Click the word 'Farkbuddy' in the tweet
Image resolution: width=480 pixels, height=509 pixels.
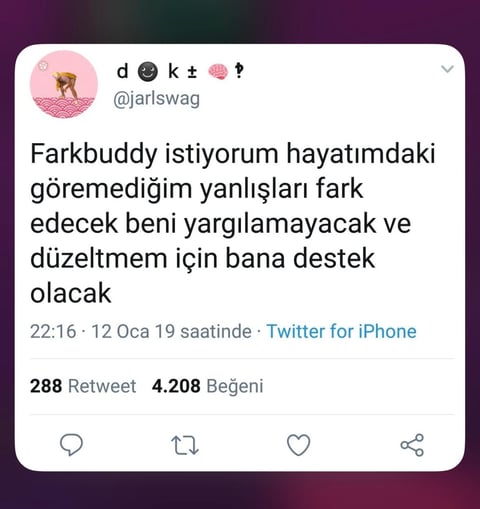(94, 155)
